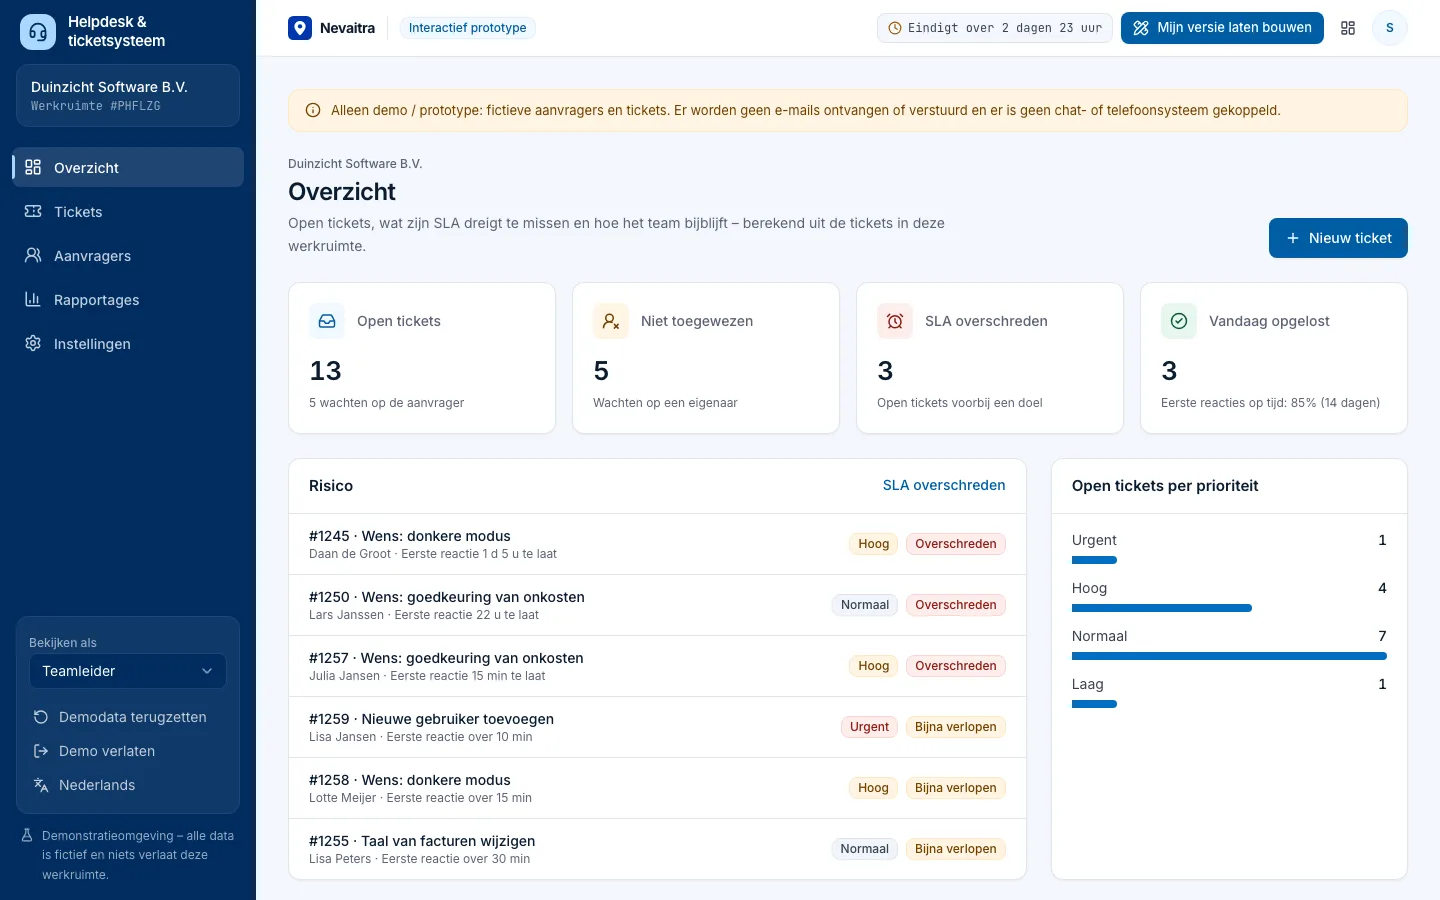Open ticket #1257 by Julia Jansen
The height and width of the screenshot is (900, 1440).
click(657, 666)
